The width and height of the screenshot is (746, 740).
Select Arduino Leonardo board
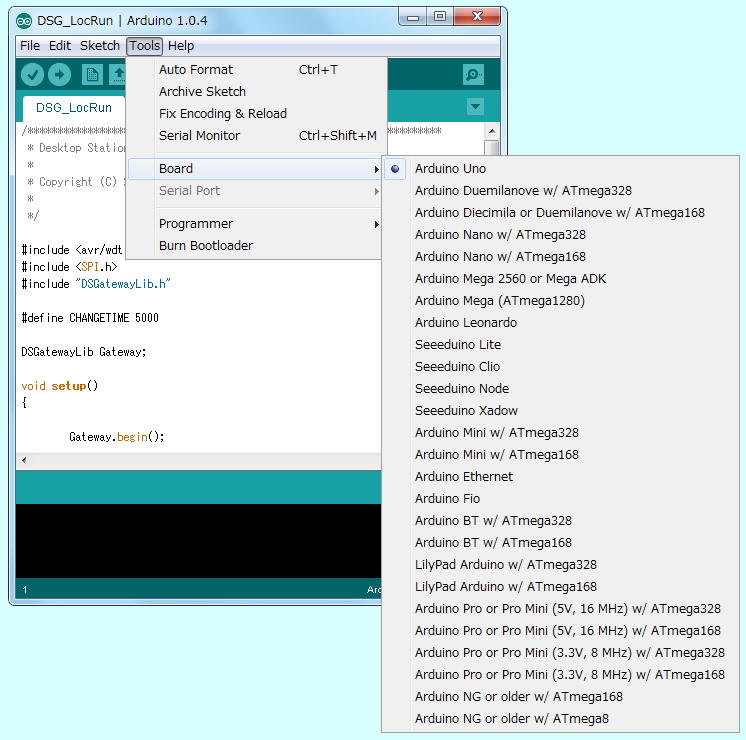tap(560, 323)
